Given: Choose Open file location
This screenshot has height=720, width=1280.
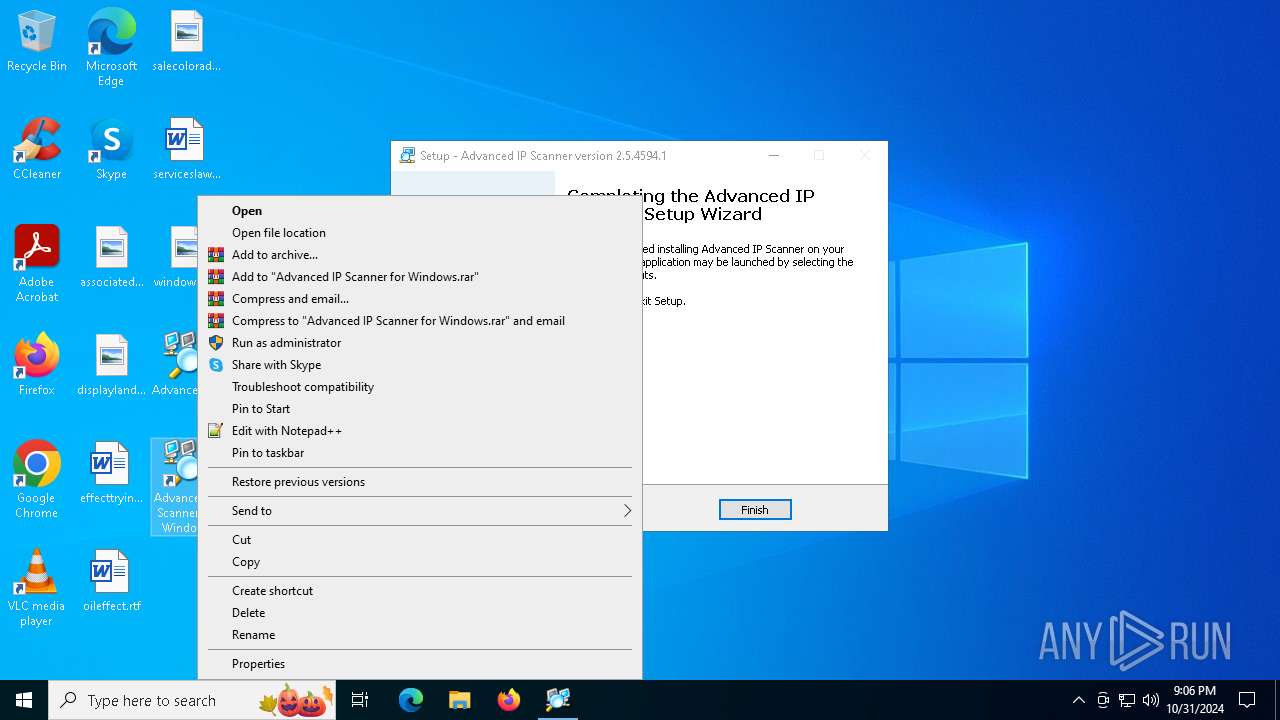Looking at the screenshot, I should 420,233.
